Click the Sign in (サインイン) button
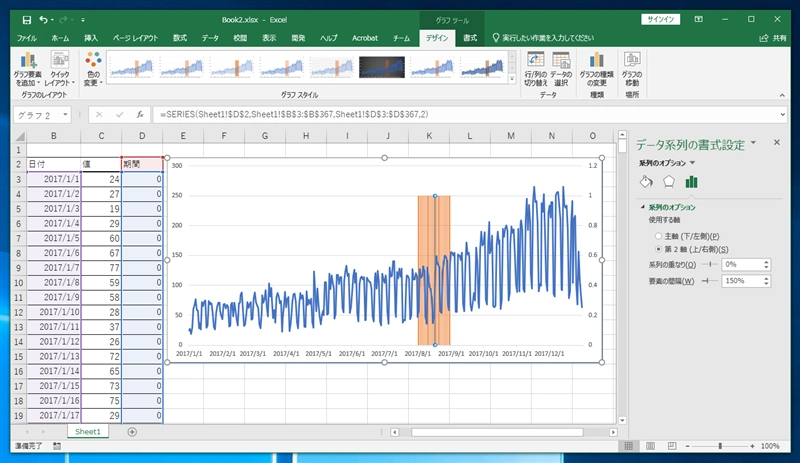Viewport: 800px width, 463px height. pyautogui.click(x=661, y=19)
